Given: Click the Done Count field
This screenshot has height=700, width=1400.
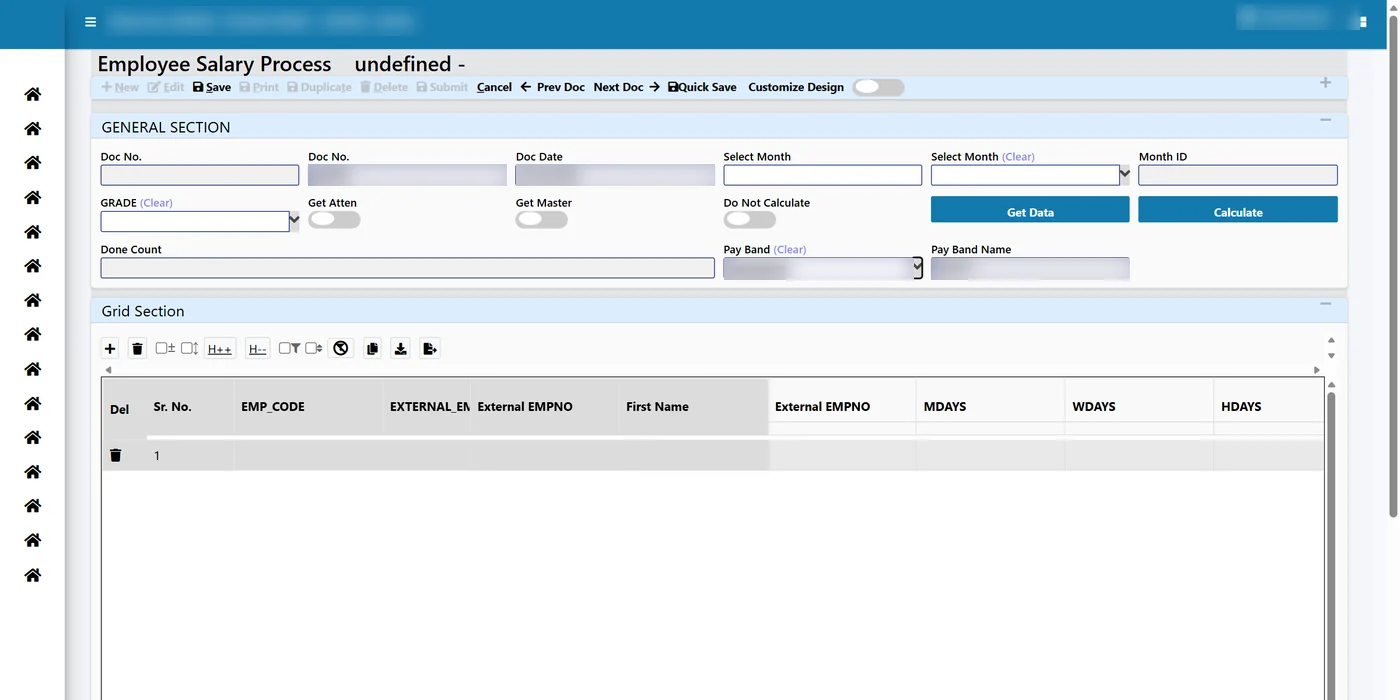Looking at the screenshot, I should 408,268.
